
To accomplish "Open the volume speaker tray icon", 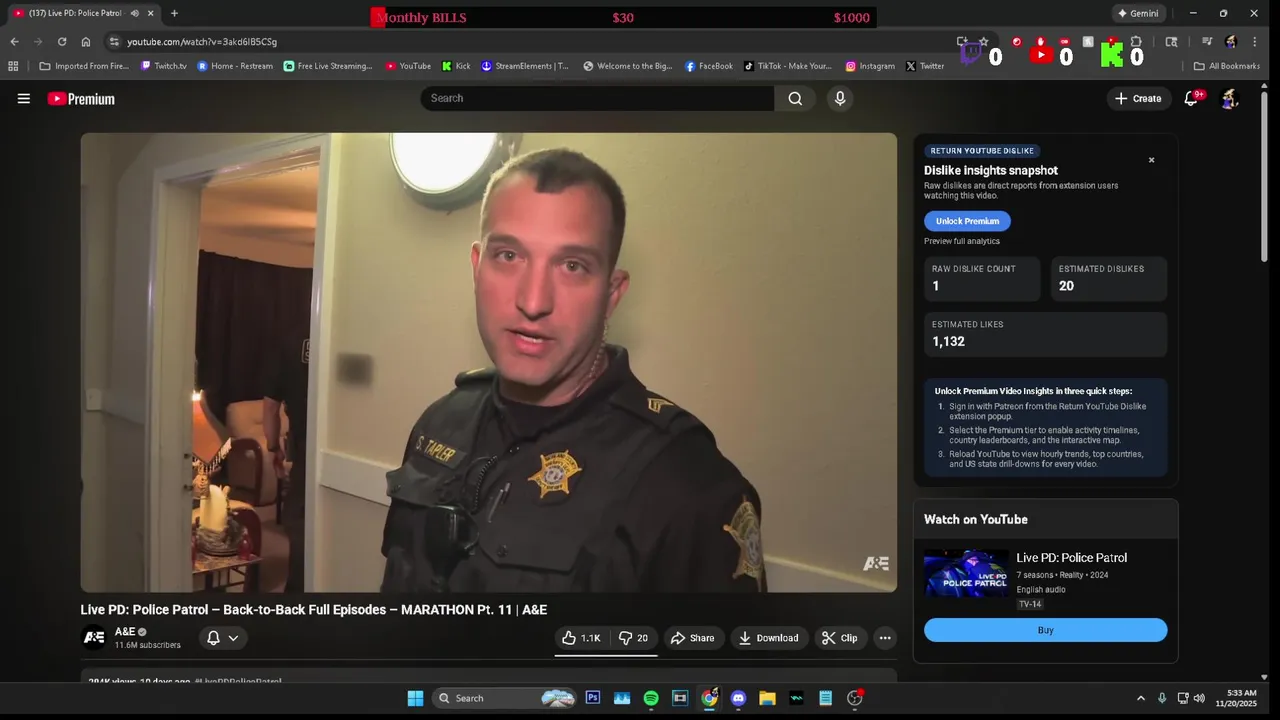I will [1199, 698].
